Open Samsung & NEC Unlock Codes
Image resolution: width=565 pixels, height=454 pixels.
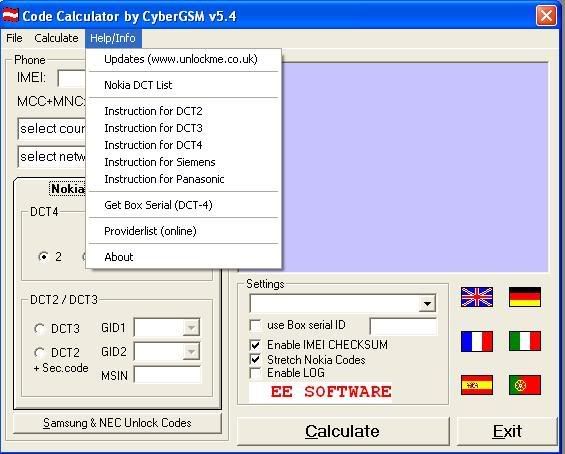pyautogui.click(x=117, y=423)
